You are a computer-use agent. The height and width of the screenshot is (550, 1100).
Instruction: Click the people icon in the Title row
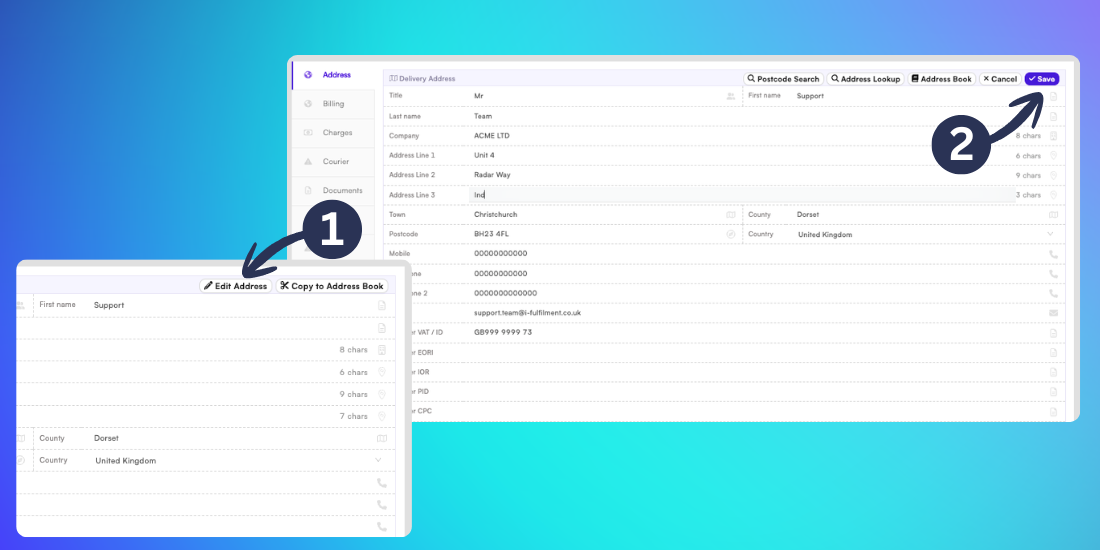[x=731, y=96]
